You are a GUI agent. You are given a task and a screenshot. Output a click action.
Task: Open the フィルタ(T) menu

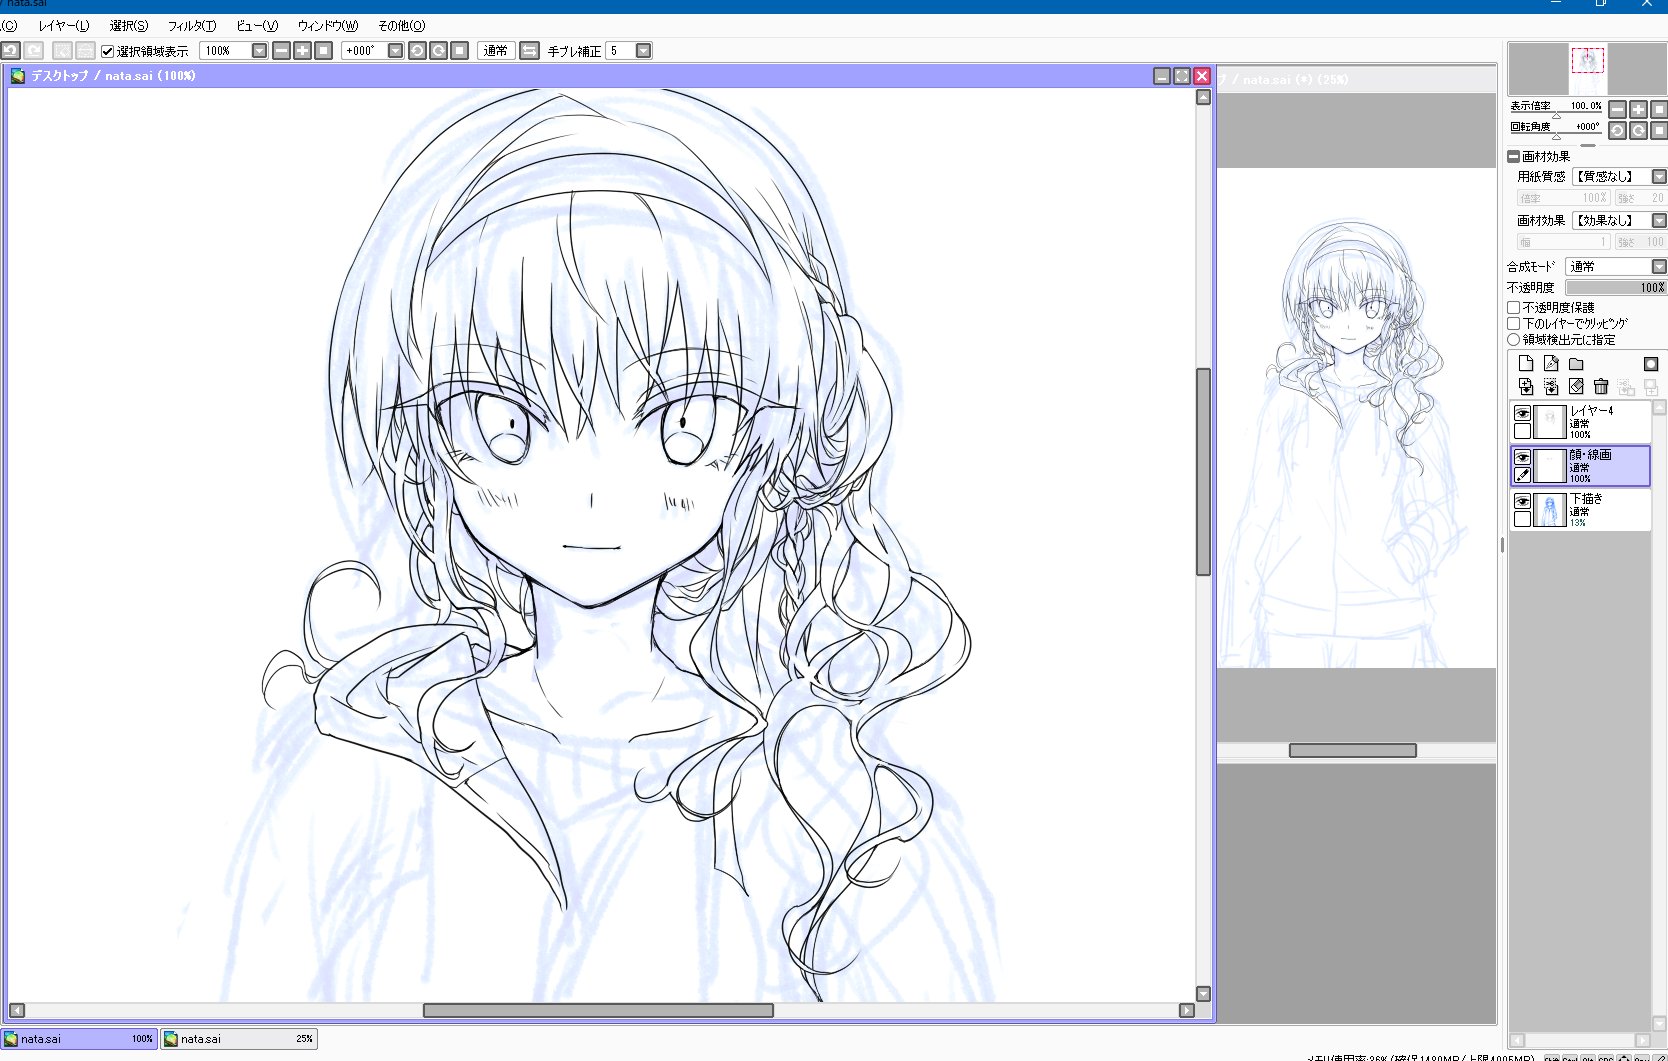click(x=192, y=26)
